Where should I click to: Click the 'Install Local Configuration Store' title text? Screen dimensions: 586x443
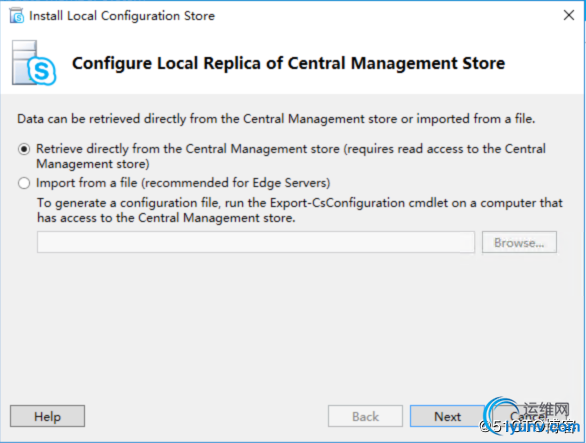coord(122,16)
